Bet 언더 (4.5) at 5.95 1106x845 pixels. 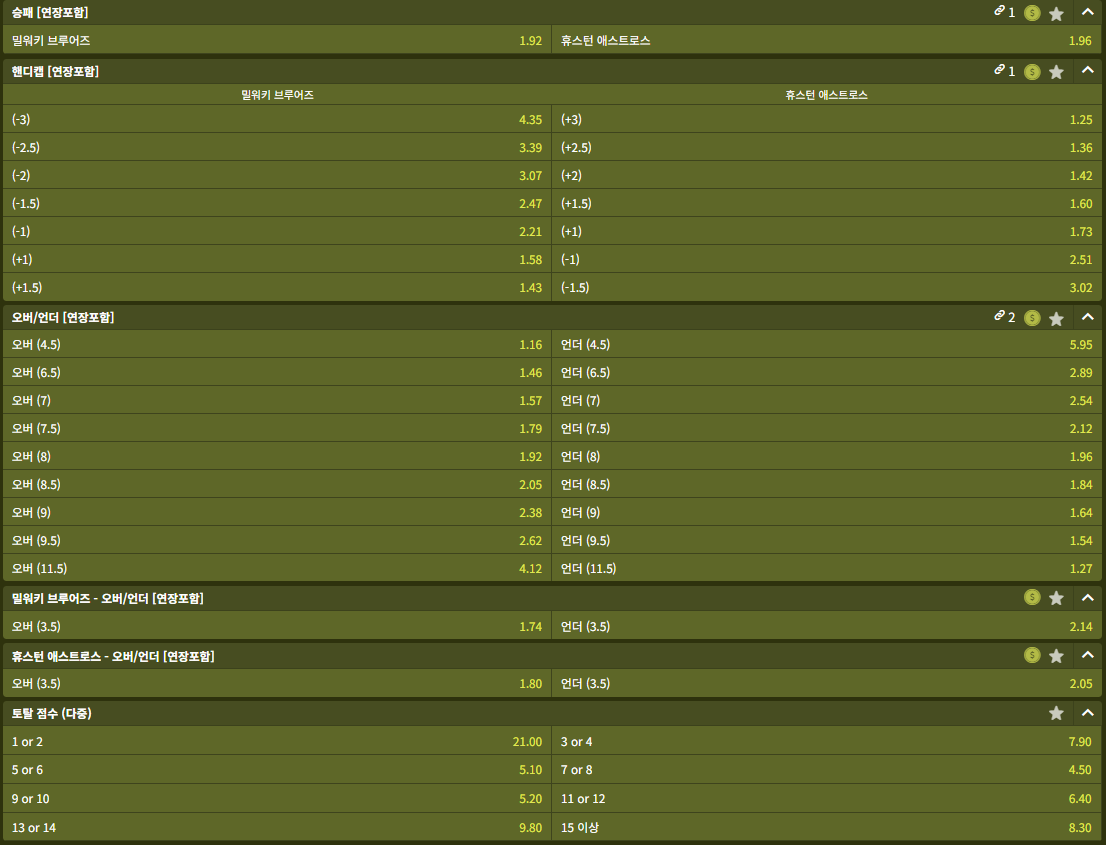pos(827,344)
